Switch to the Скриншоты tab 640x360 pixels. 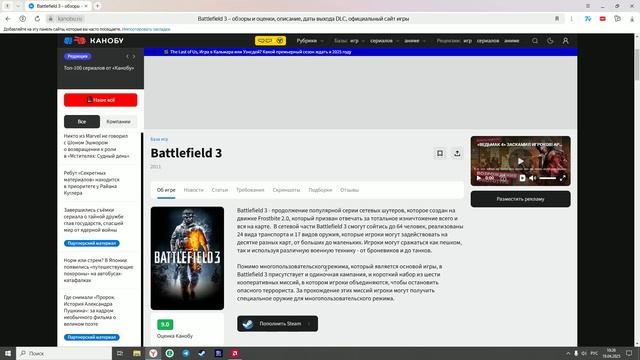[x=286, y=190]
